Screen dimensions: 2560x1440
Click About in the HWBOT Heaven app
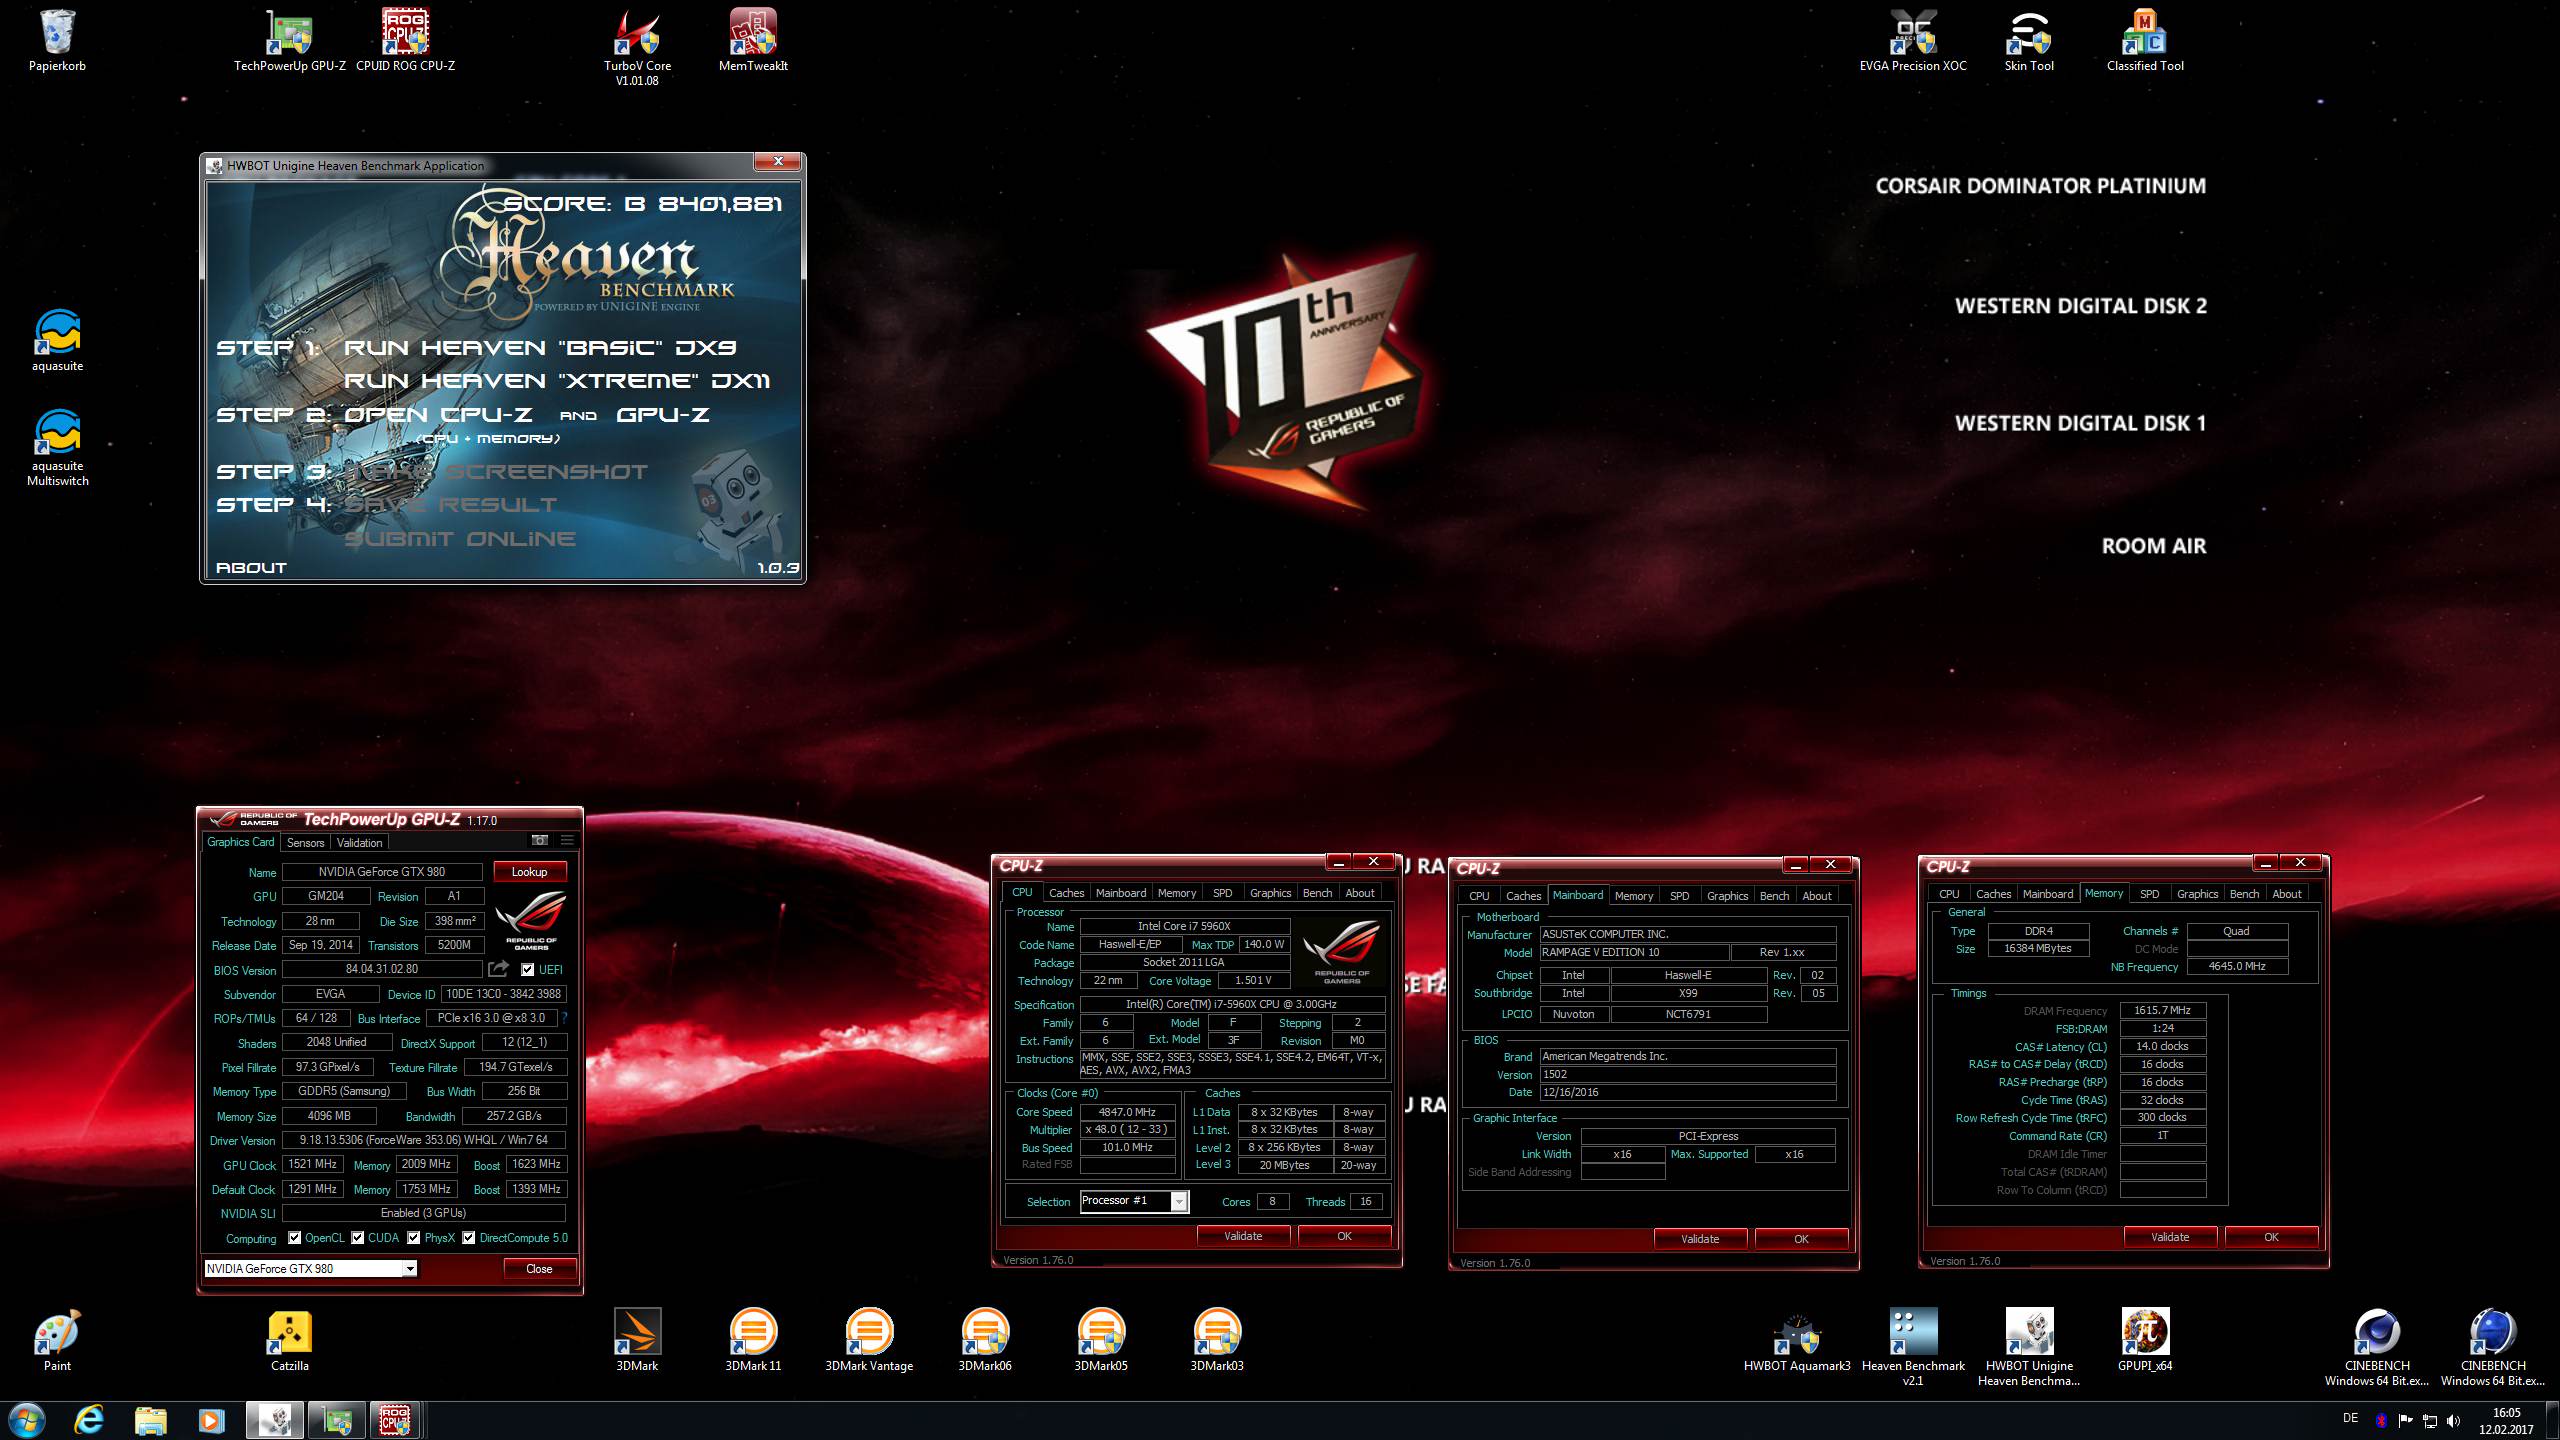pyautogui.click(x=251, y=567)
